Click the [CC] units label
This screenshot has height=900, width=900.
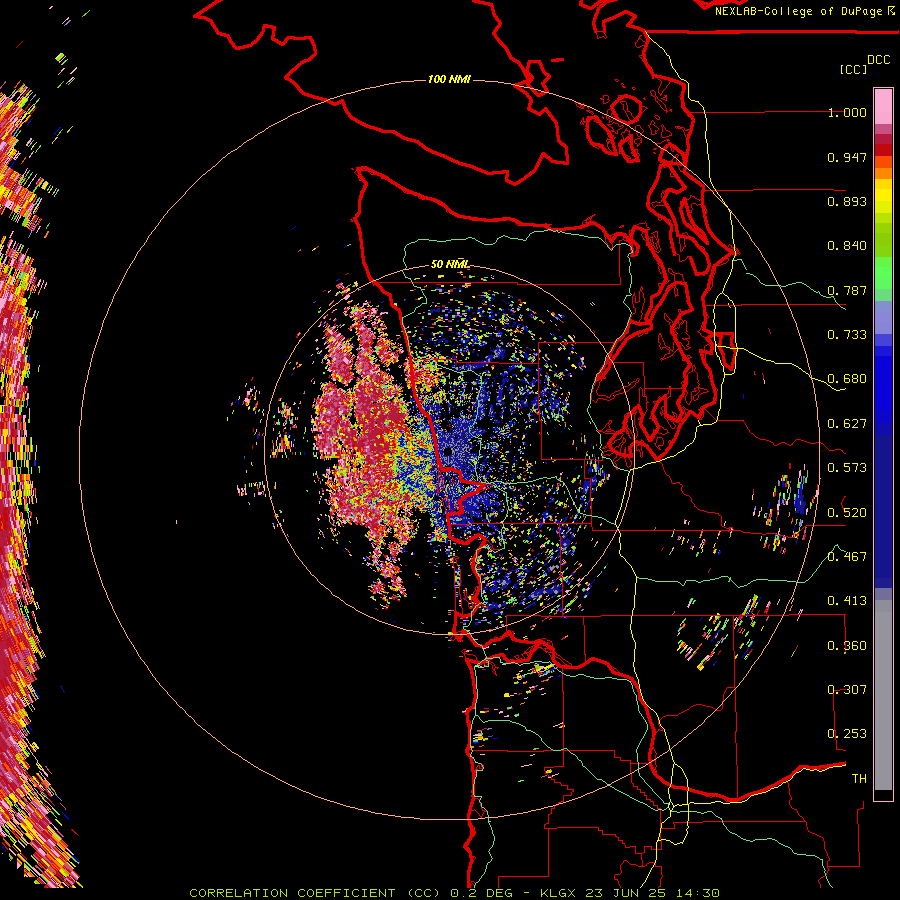click(854, 69)
